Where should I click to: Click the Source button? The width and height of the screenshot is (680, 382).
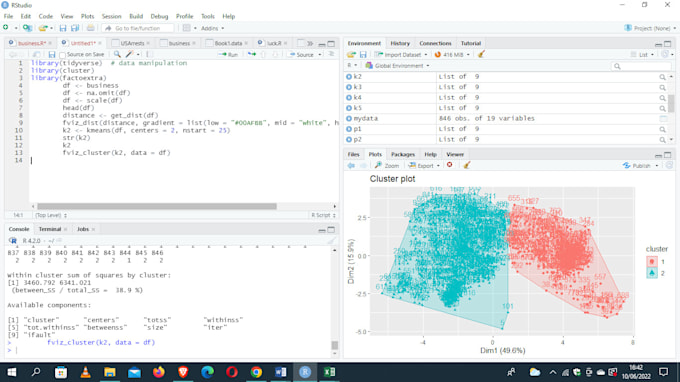coord(302,55)
